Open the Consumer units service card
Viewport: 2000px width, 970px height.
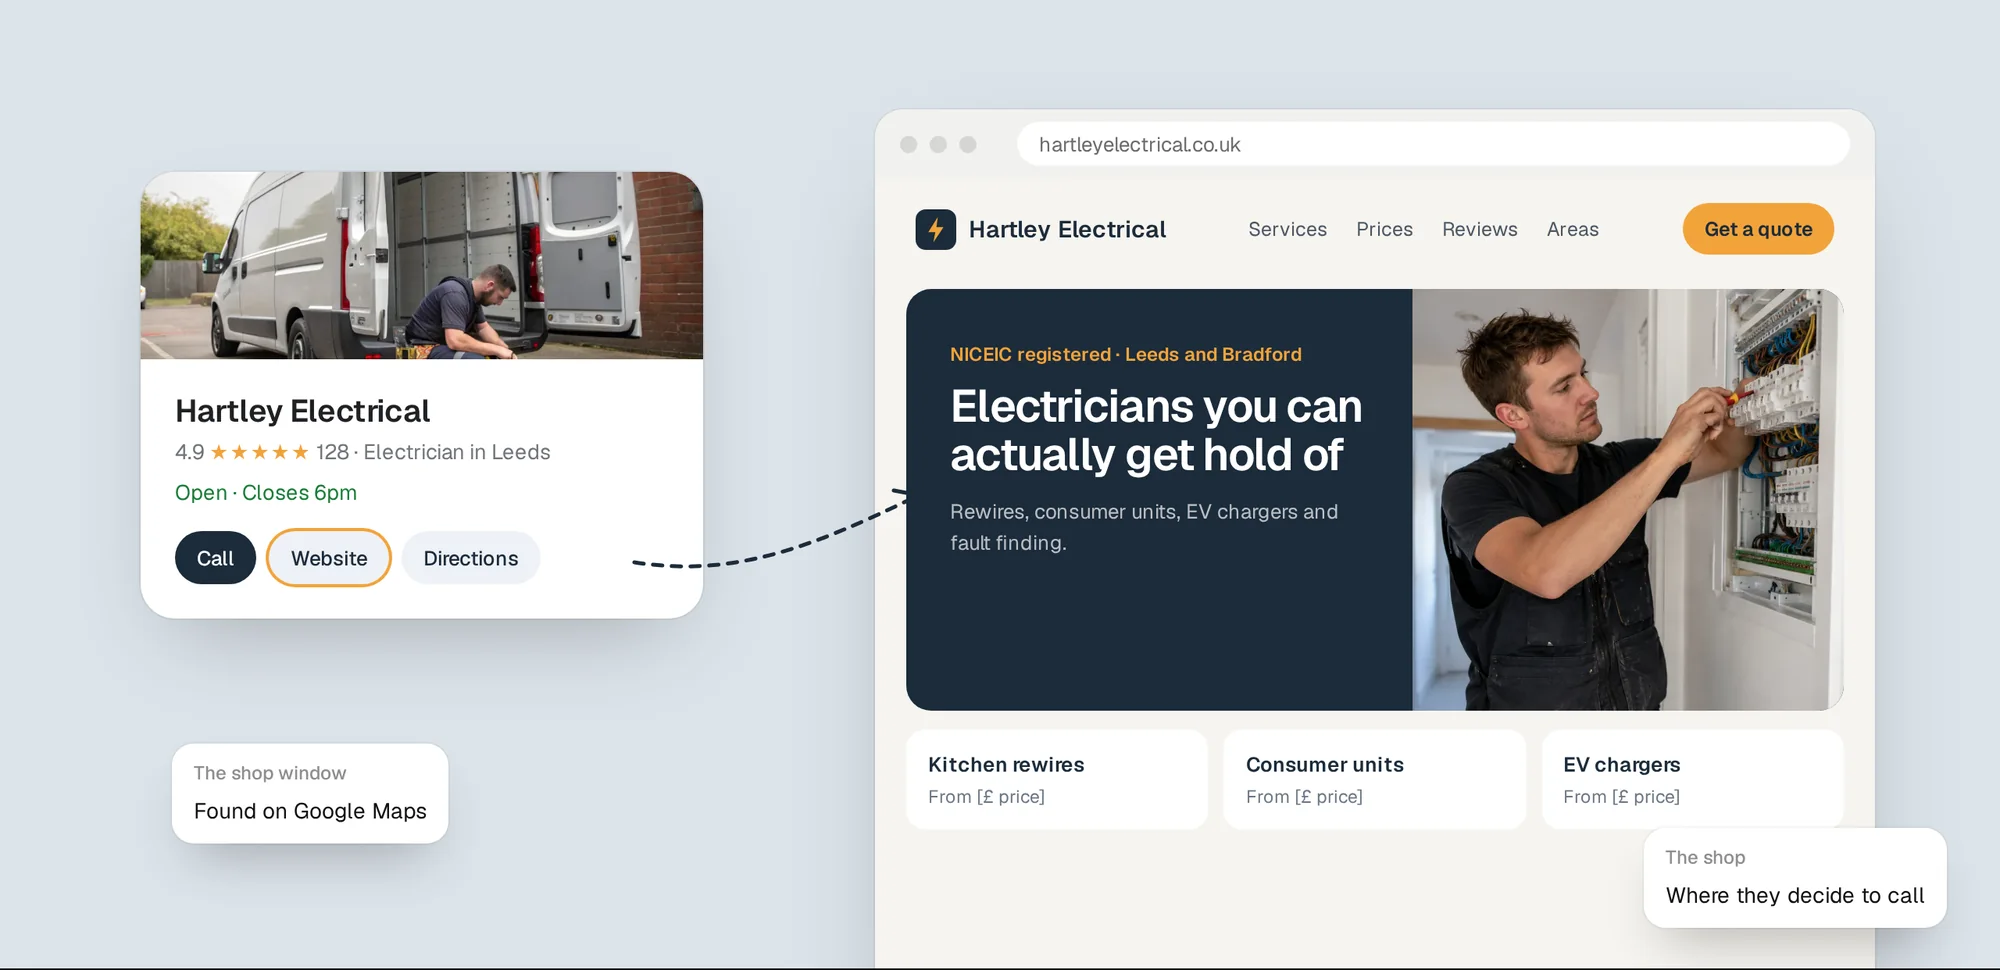1374,779
